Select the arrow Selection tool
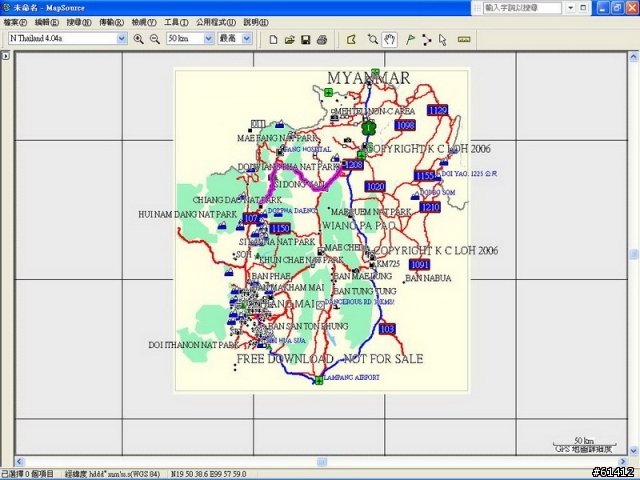 coord(443,40)
